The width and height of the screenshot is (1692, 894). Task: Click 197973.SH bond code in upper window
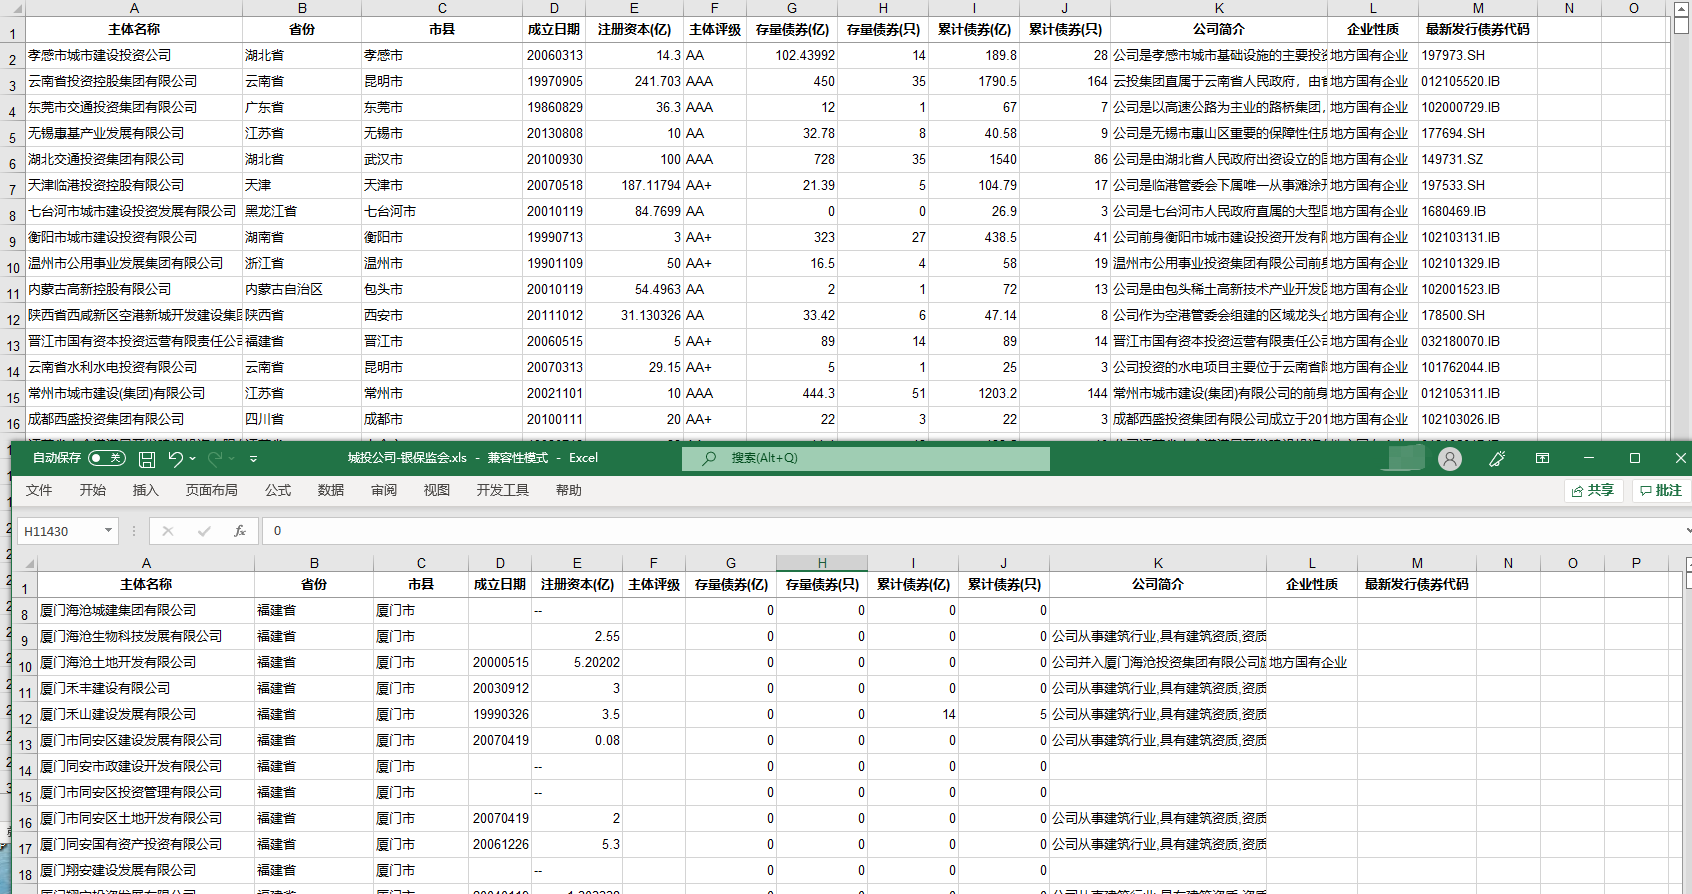point(1478,55)
